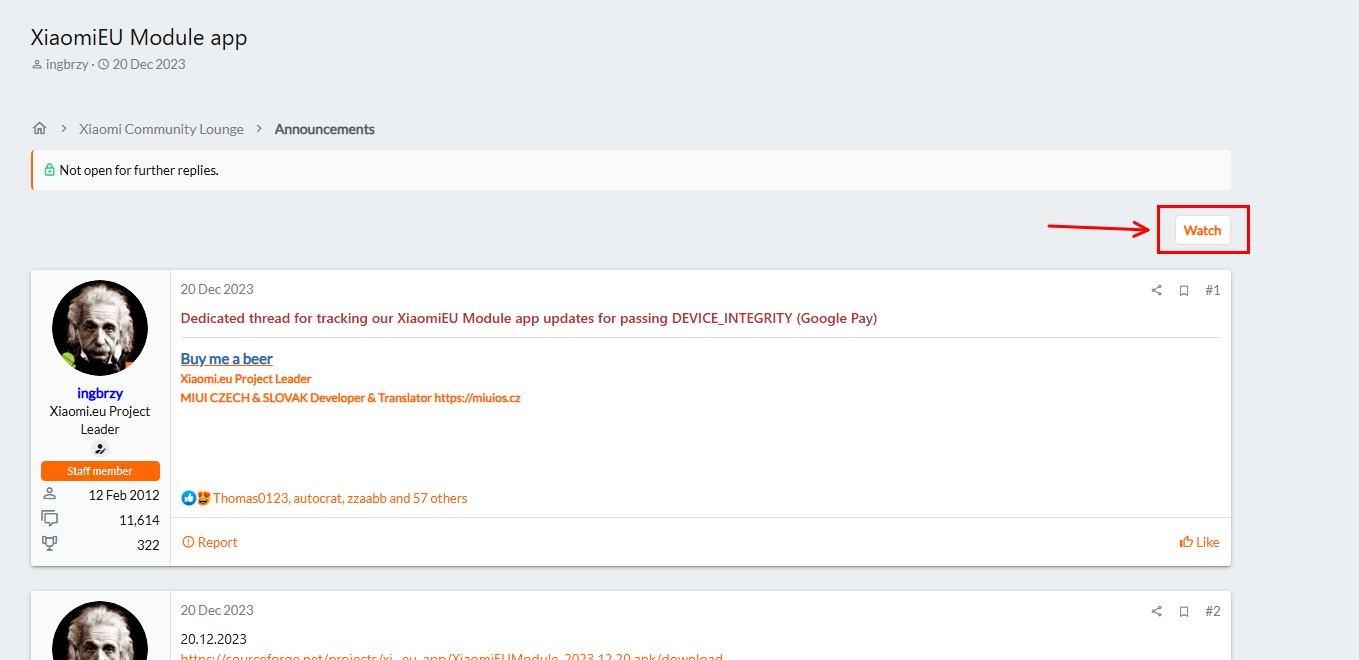Open the Buy me a beer link
The image size is (1359, 660).
(x=227, y=359)
